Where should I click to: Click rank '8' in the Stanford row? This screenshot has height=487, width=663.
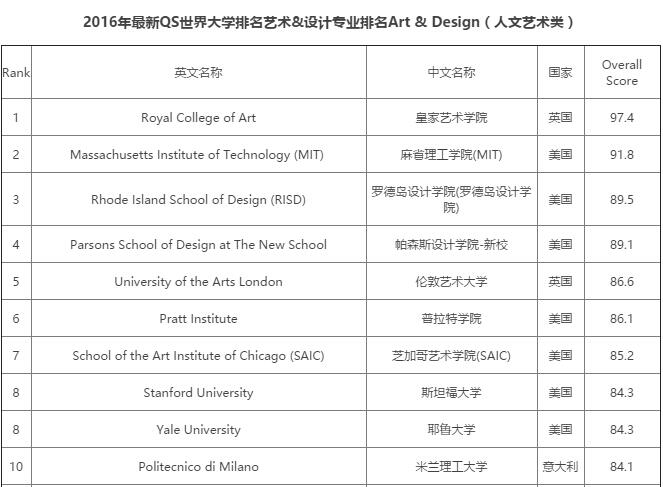pyautogui.click(x=16, y=393)
